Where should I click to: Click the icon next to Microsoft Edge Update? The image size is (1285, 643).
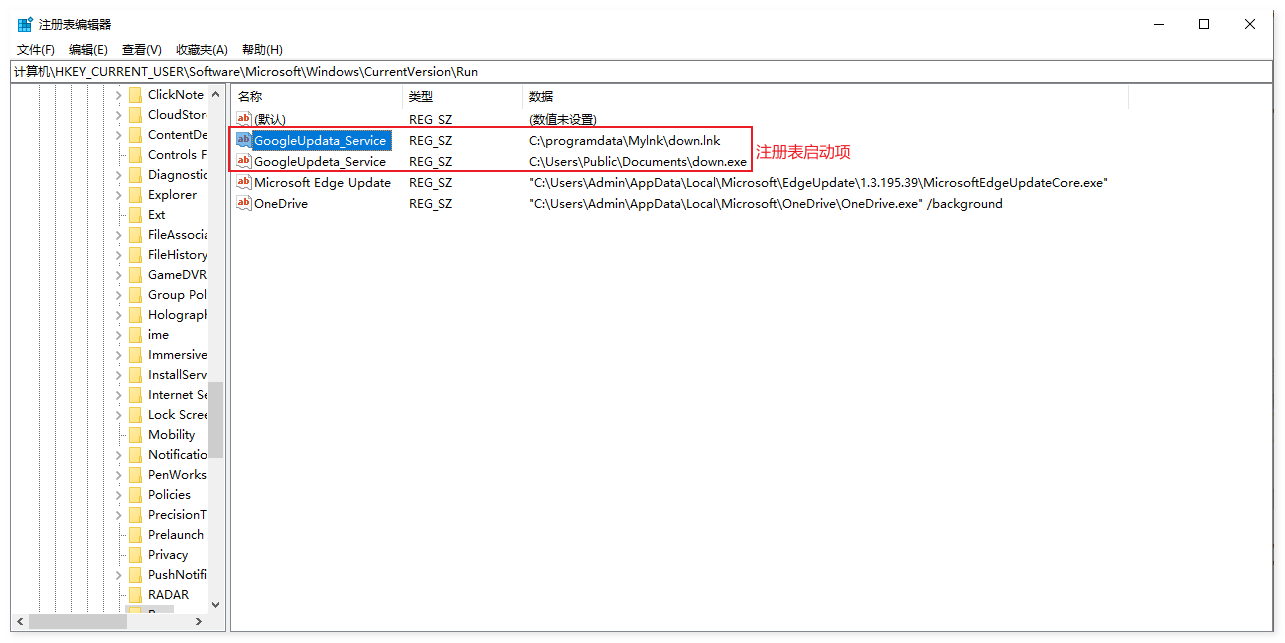point(244,182)
